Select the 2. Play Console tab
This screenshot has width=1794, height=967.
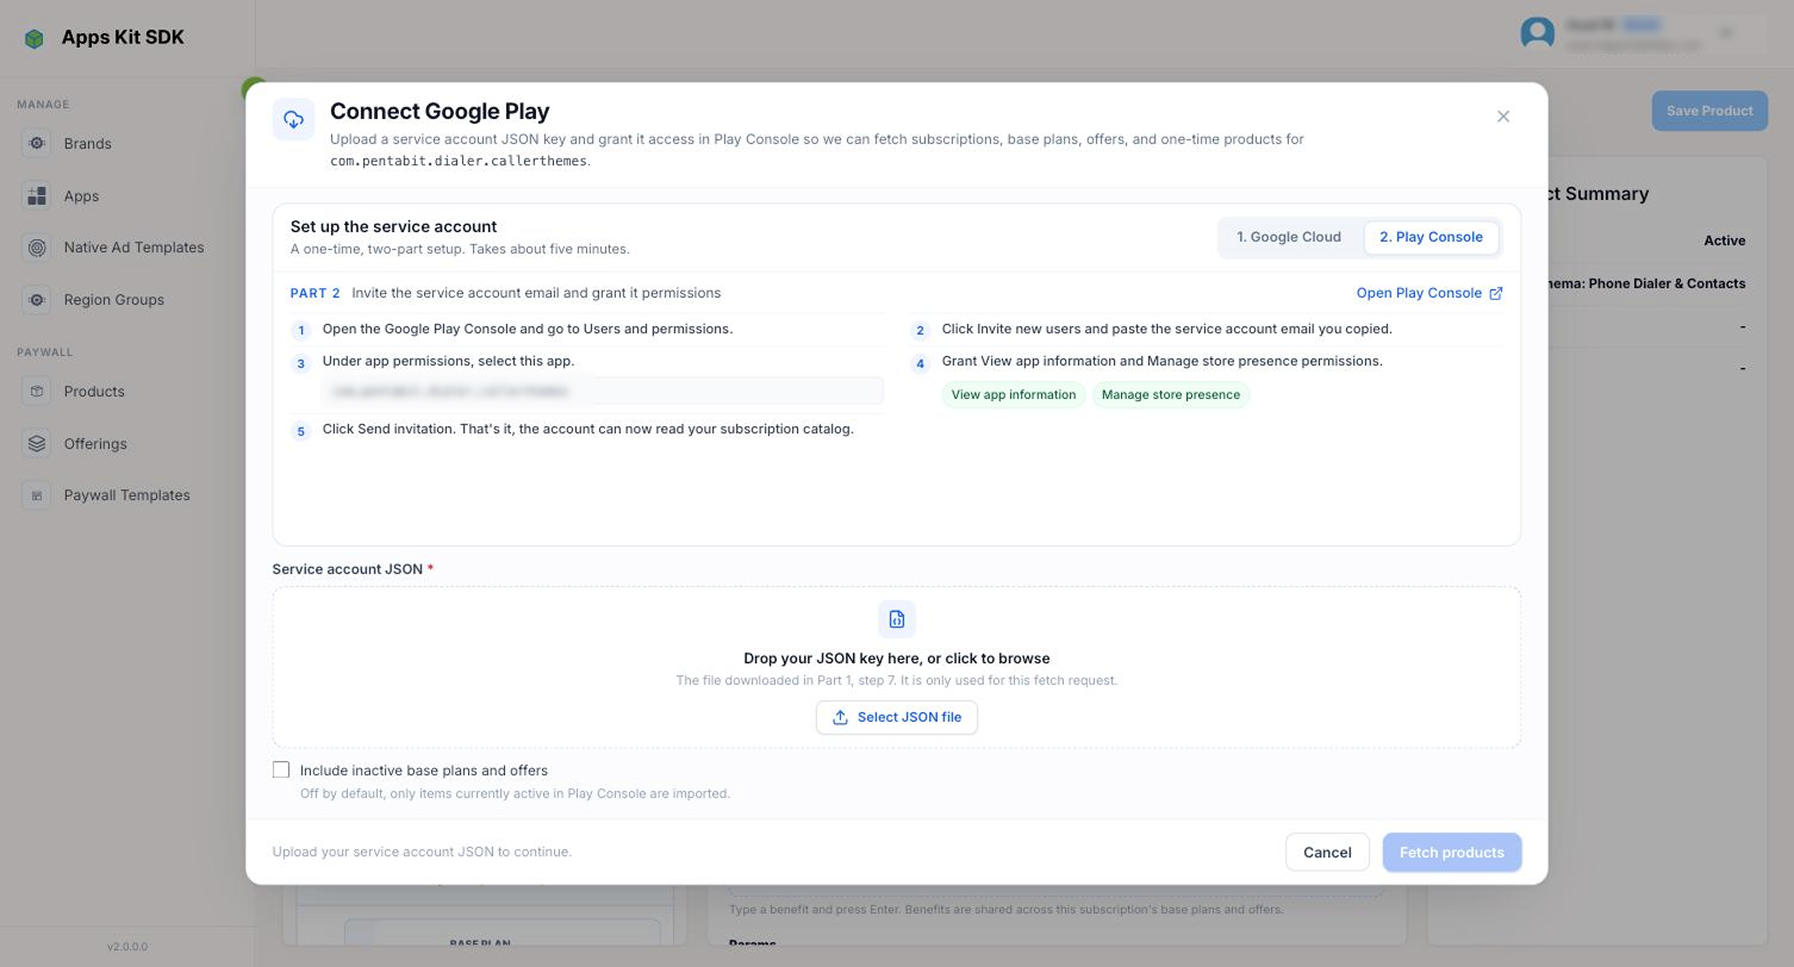(x=1431, y=237)
